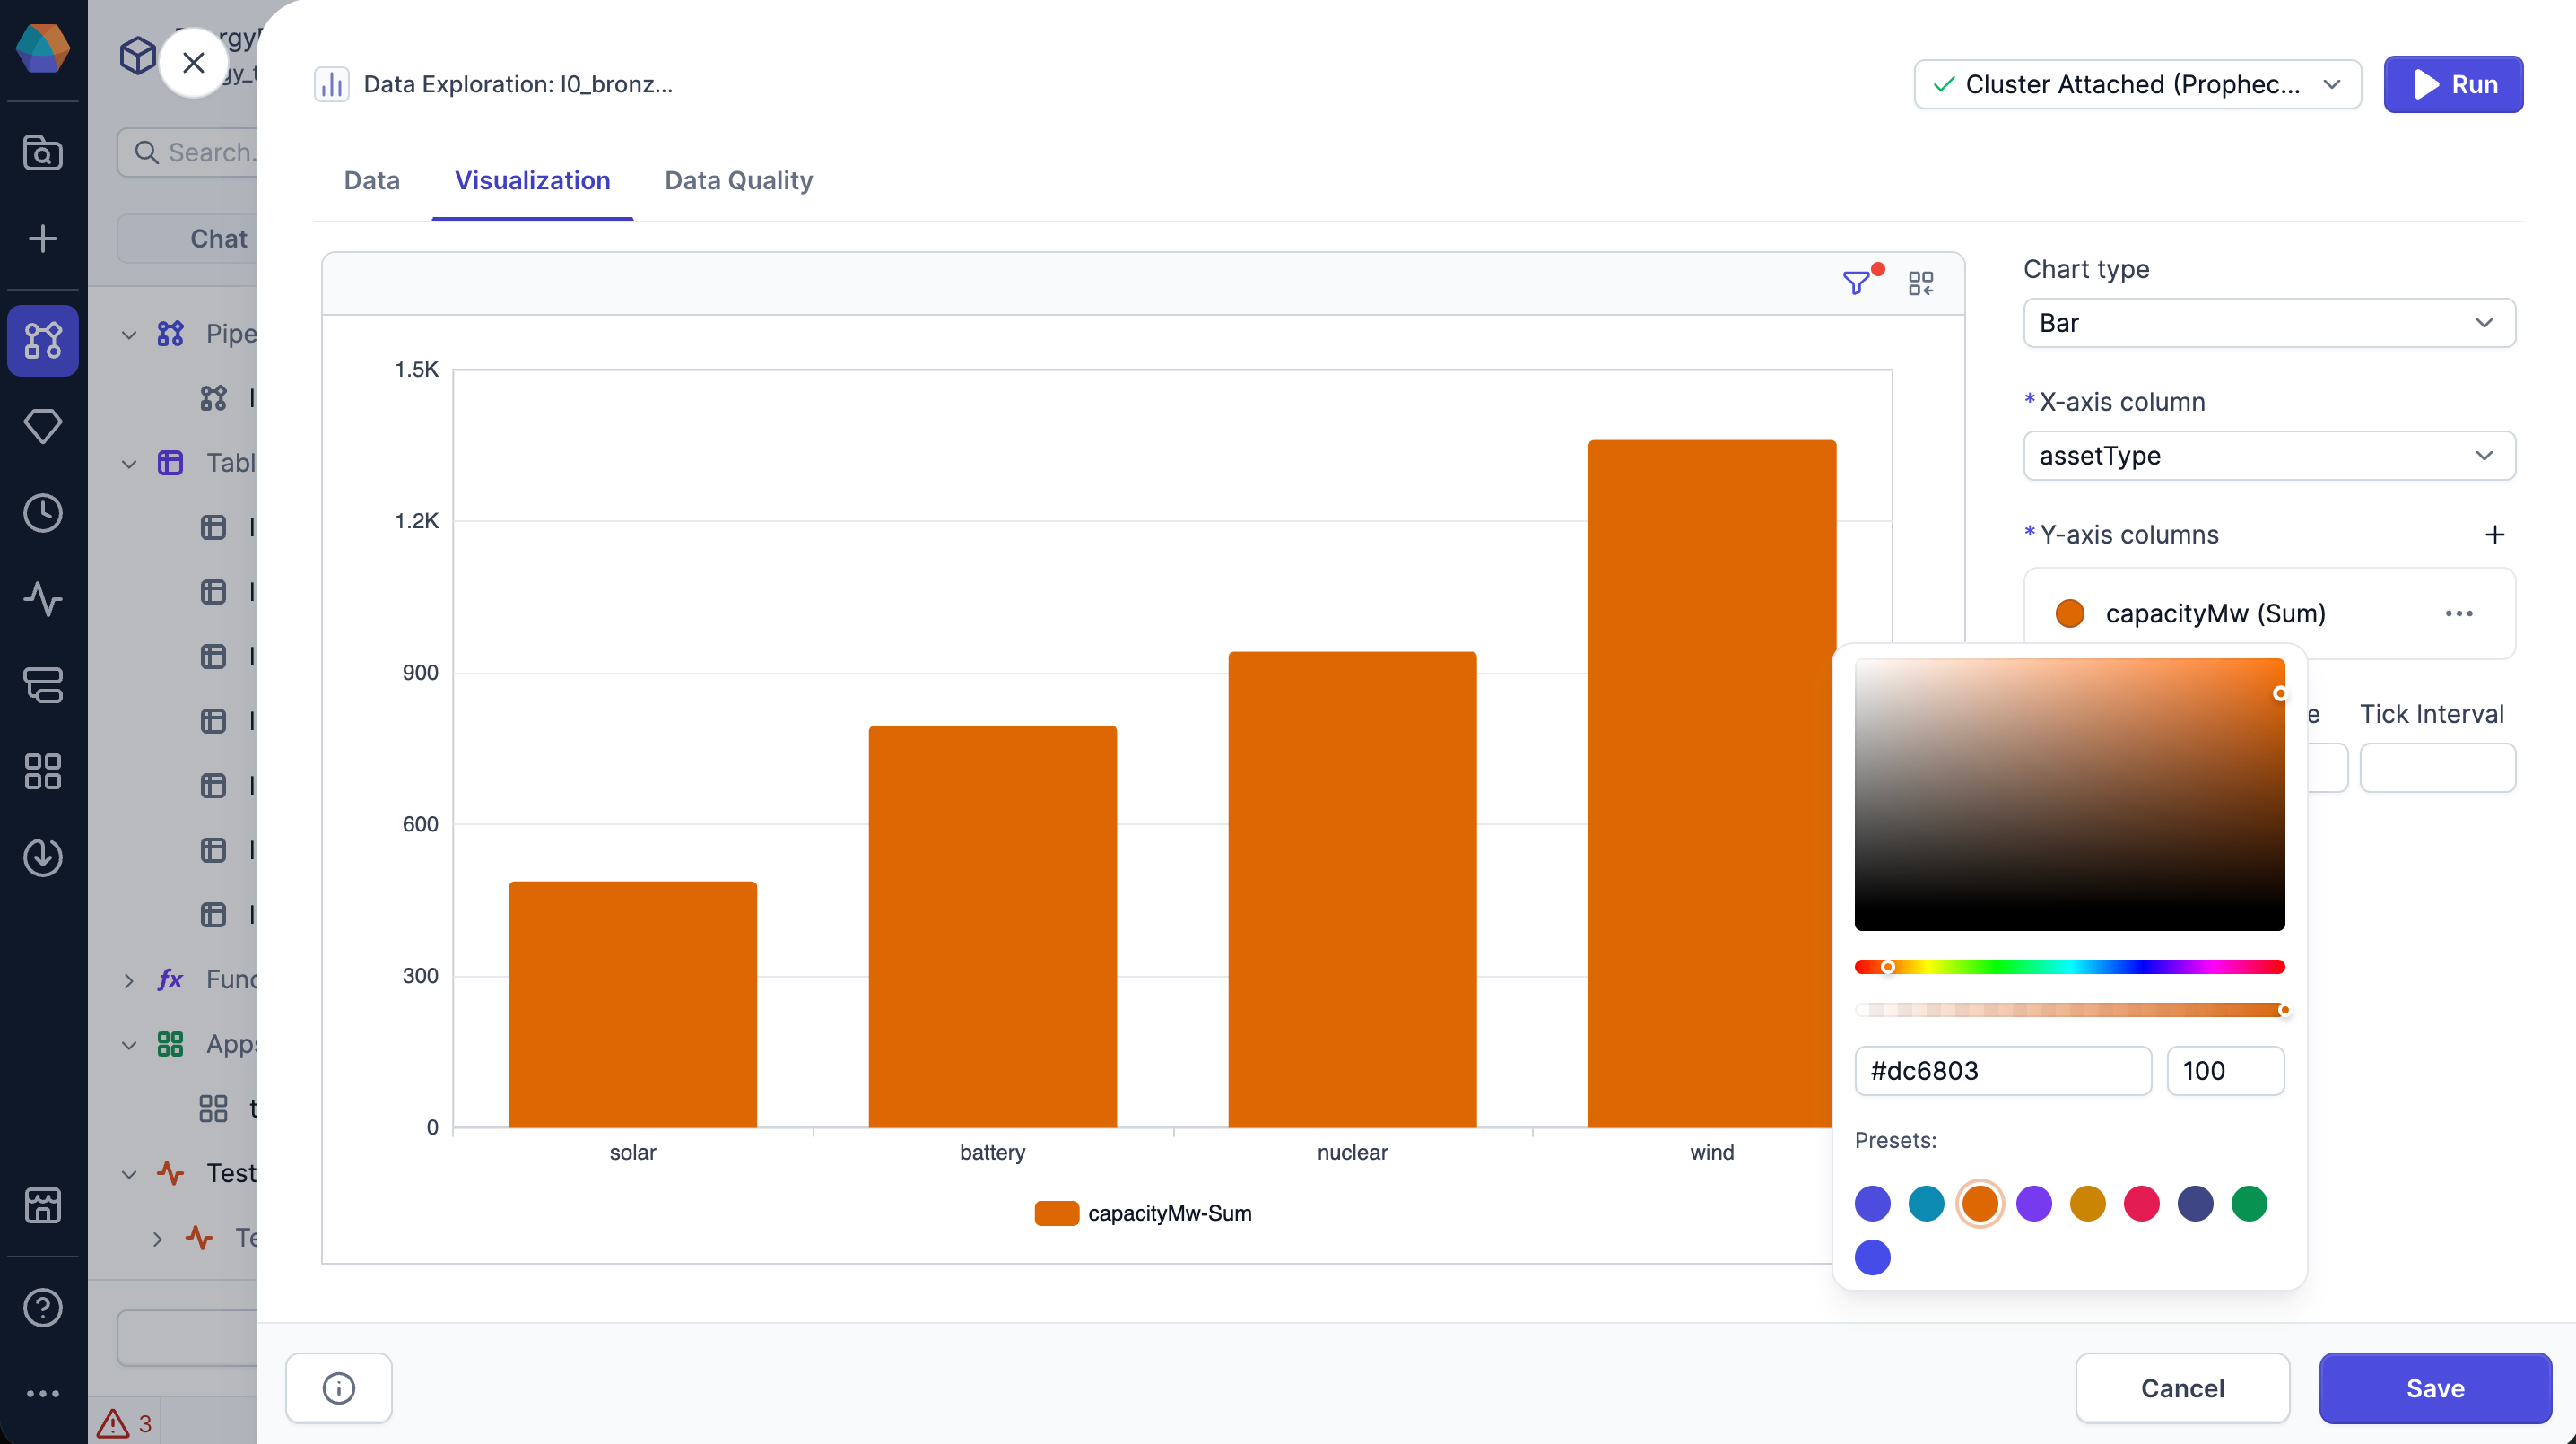Open the capacityMw (Sum) options ellipsis menu
The width and height of the screenshot is (2576, 1444).
coord(2459,613)
